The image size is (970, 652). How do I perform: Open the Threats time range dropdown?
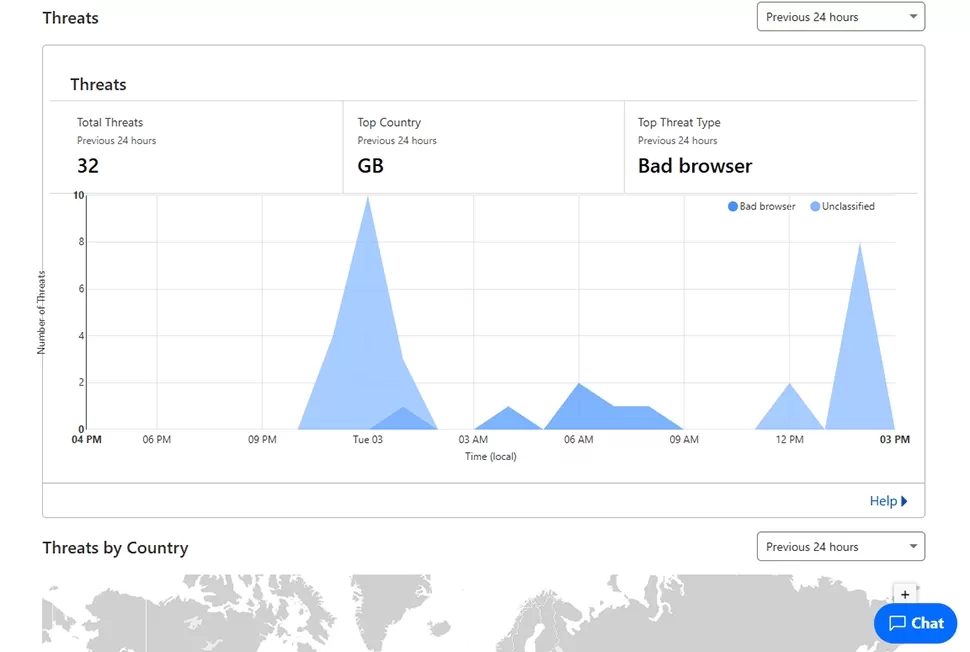[x=840, y=17]
